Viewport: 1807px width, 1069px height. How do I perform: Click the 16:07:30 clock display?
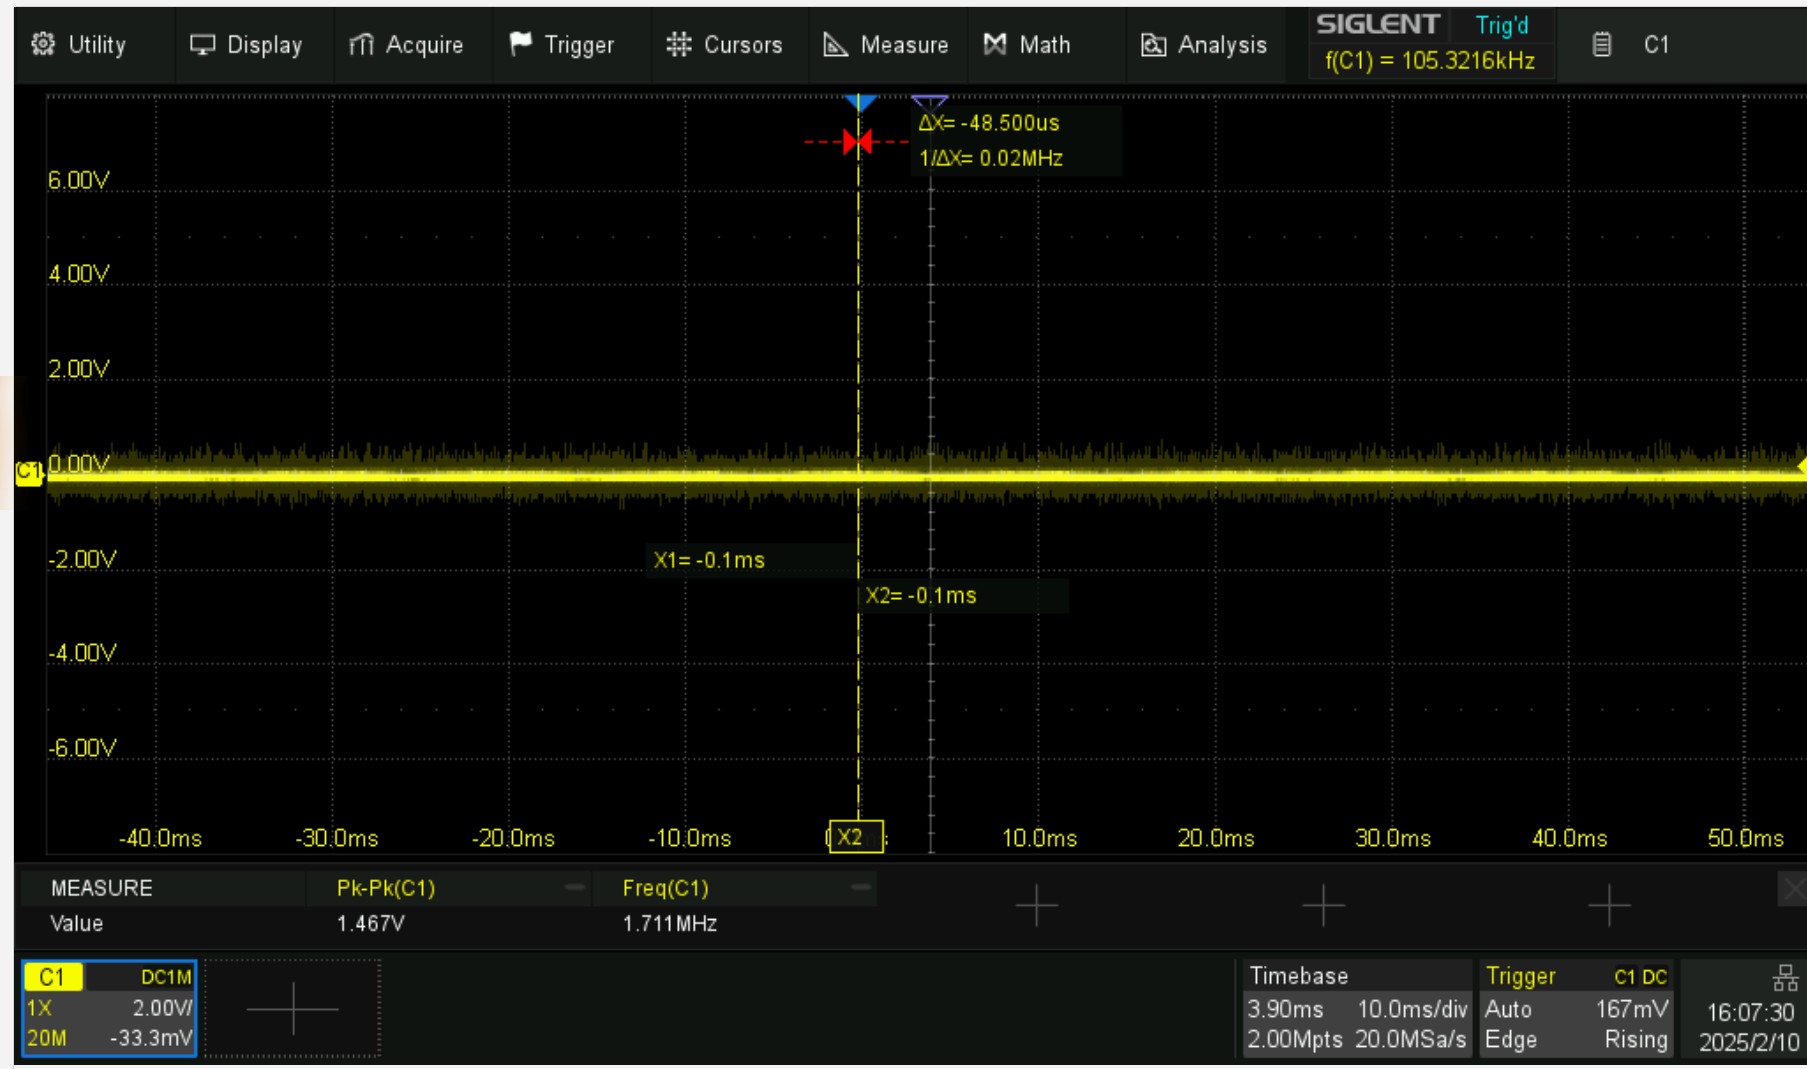(1750, 1012)
